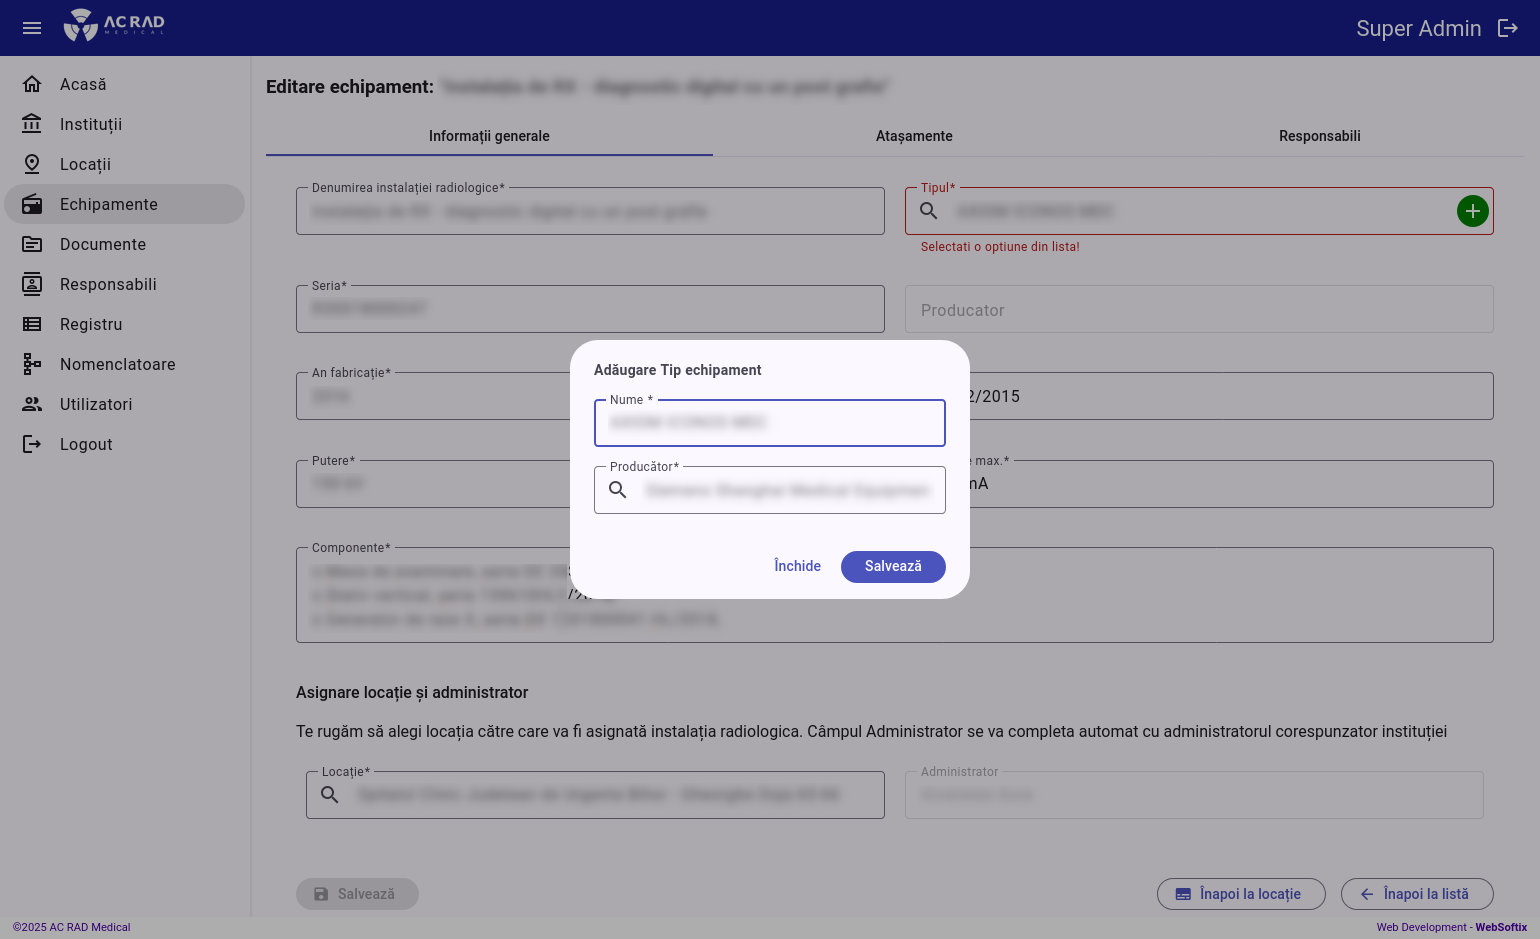Viewport: 1540px width, 939px height.
Task: Click Salvează in the dialog
Action: click(x=893, y=567)
